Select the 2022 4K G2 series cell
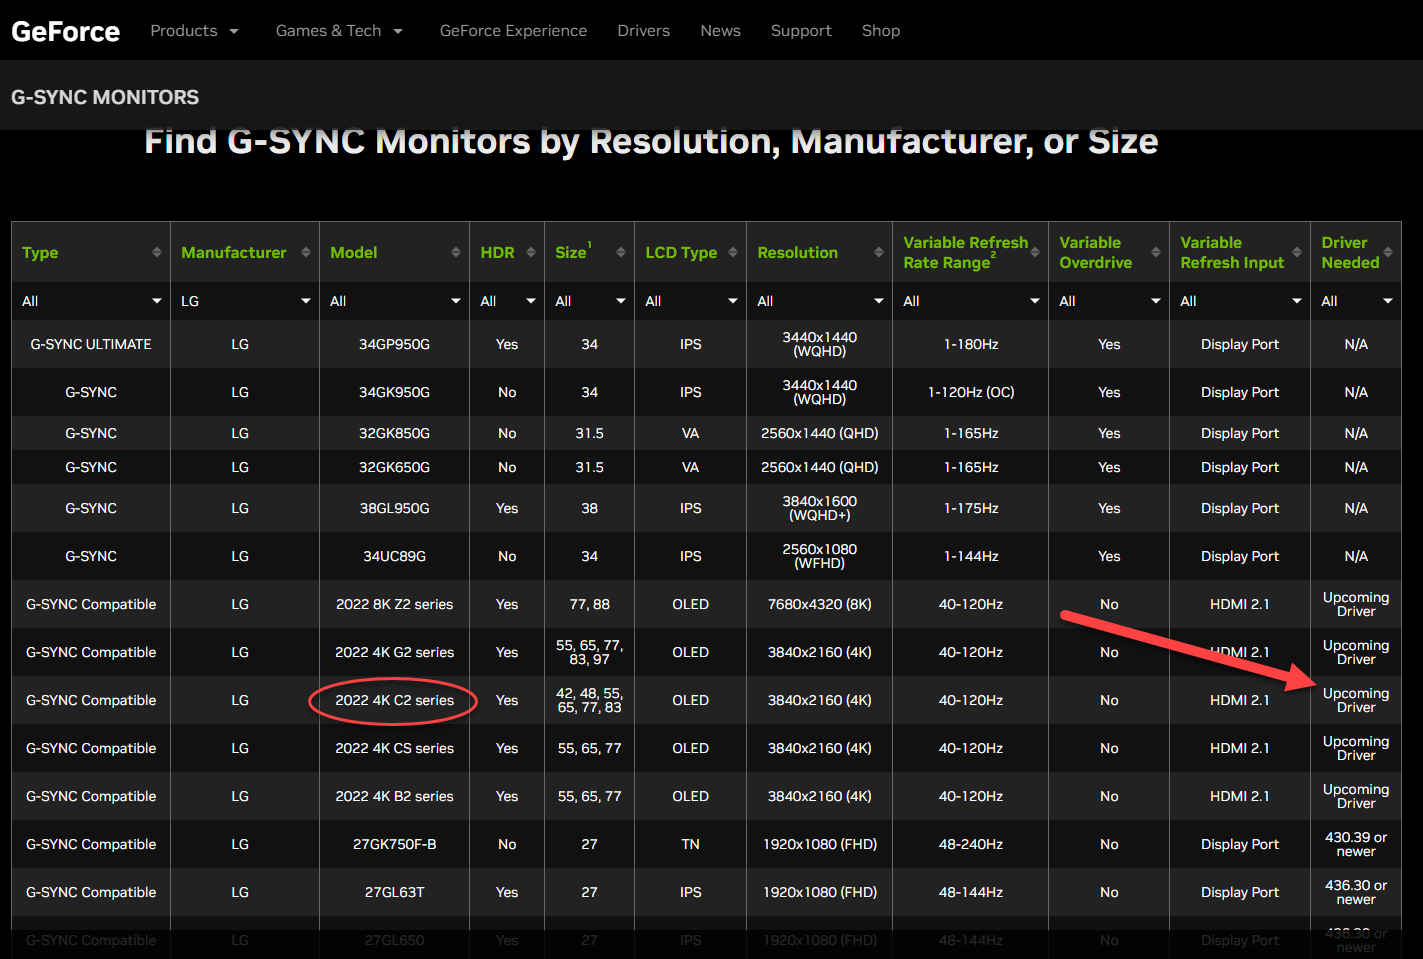1423x959 pixels. [x=395, y=652]
